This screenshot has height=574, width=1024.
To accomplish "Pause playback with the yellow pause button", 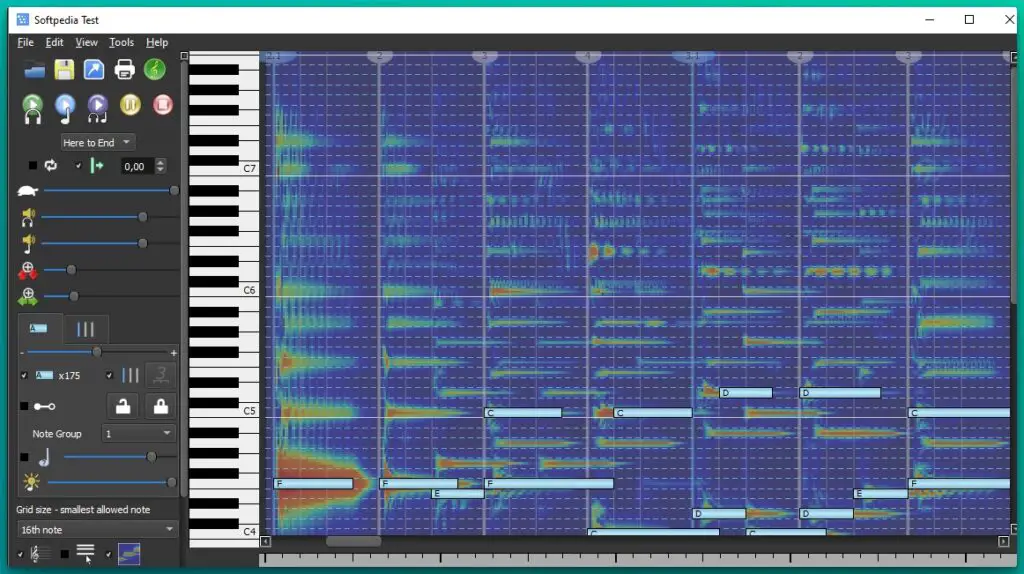I will click(130, 105).
